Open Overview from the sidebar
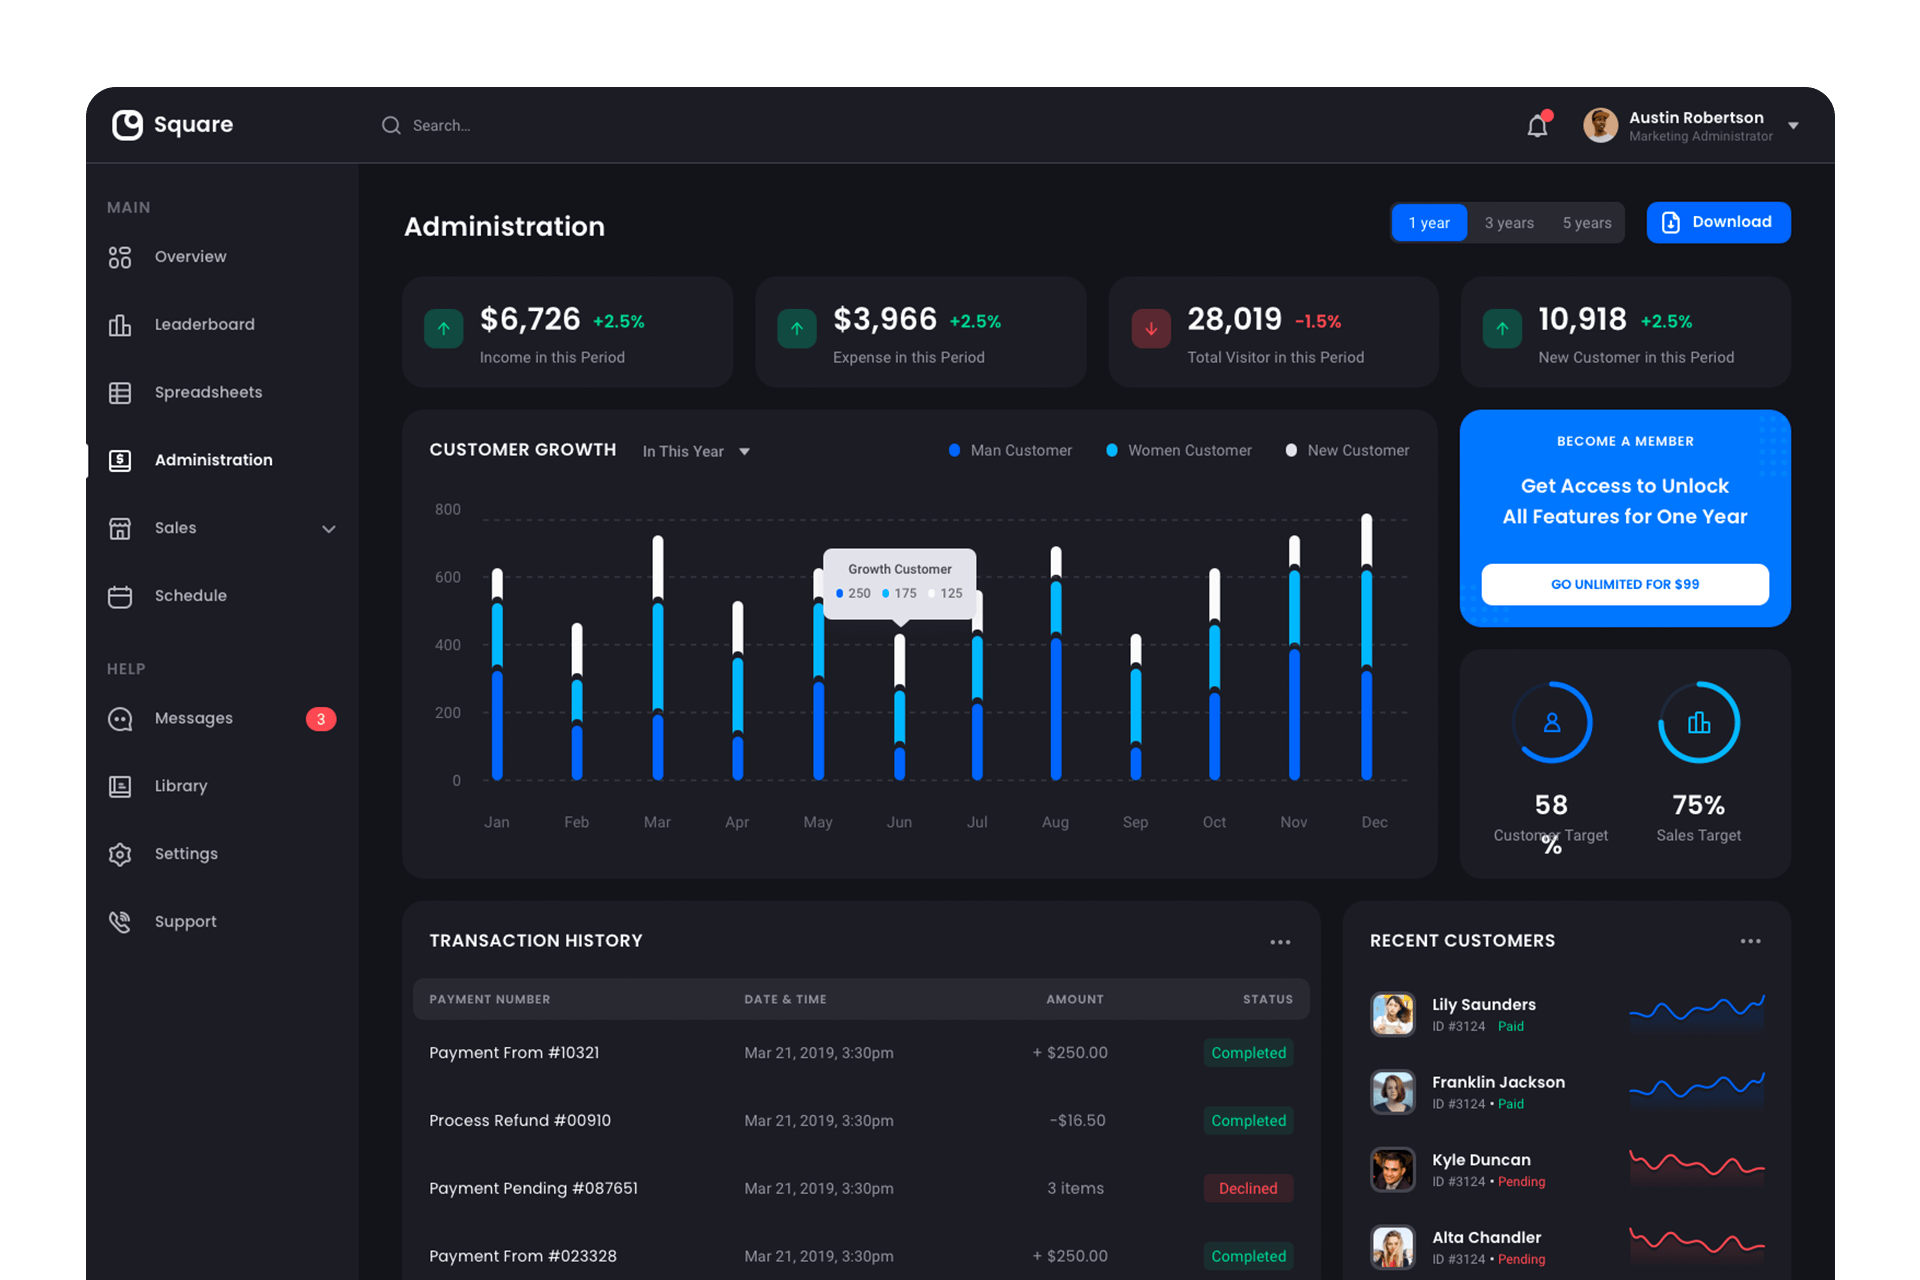The height and width of the screenshot is (1280, 1920). click(190, 257)
